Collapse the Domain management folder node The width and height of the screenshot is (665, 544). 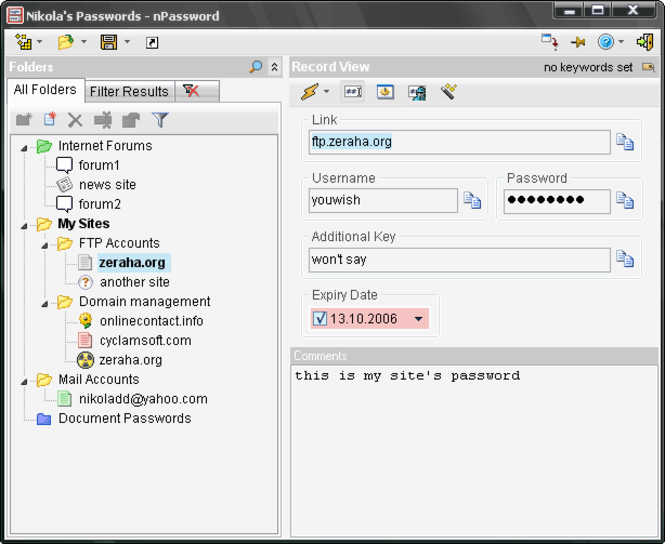coord(45,302)
